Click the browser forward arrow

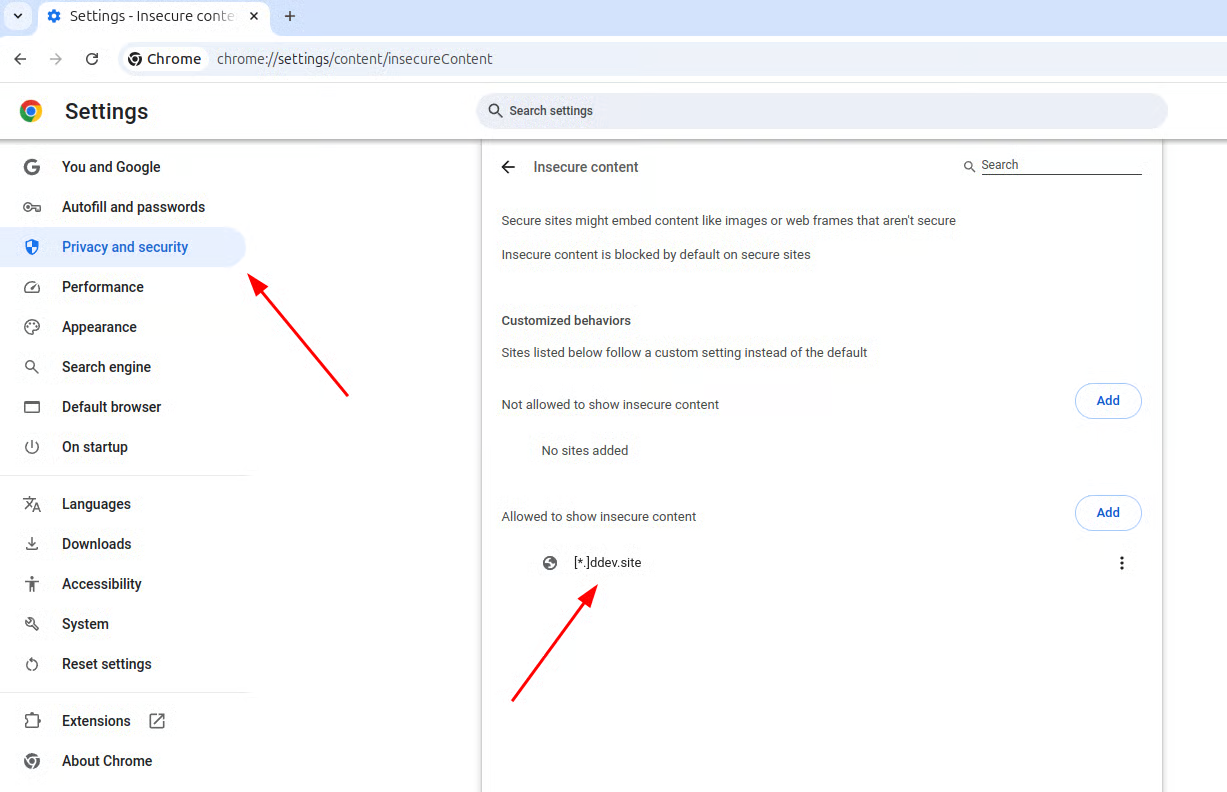[56, 59]
